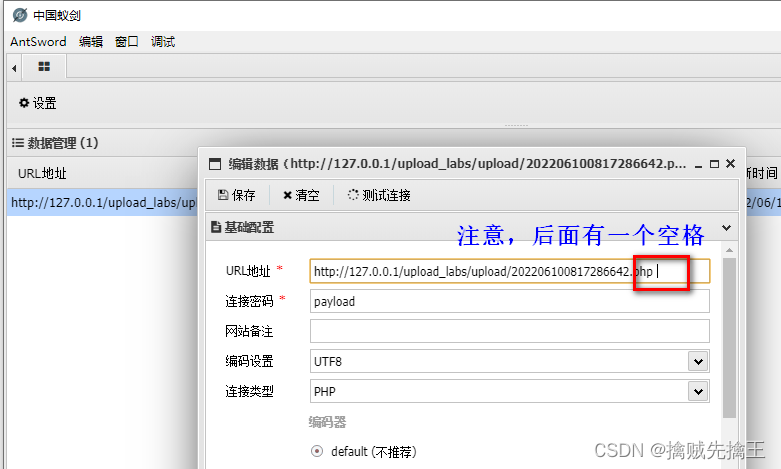This screenshot has width=781, height=469.
Task: Open the 窗口 menu
Action: 127,42
